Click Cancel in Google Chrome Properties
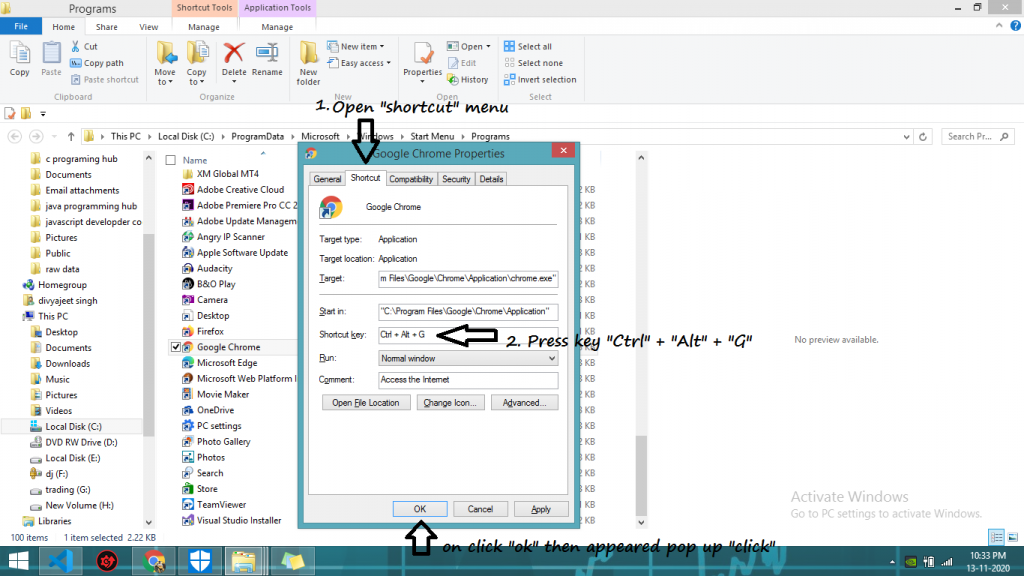This screenshot has width=1024, height=576. [x=480, y=509]
